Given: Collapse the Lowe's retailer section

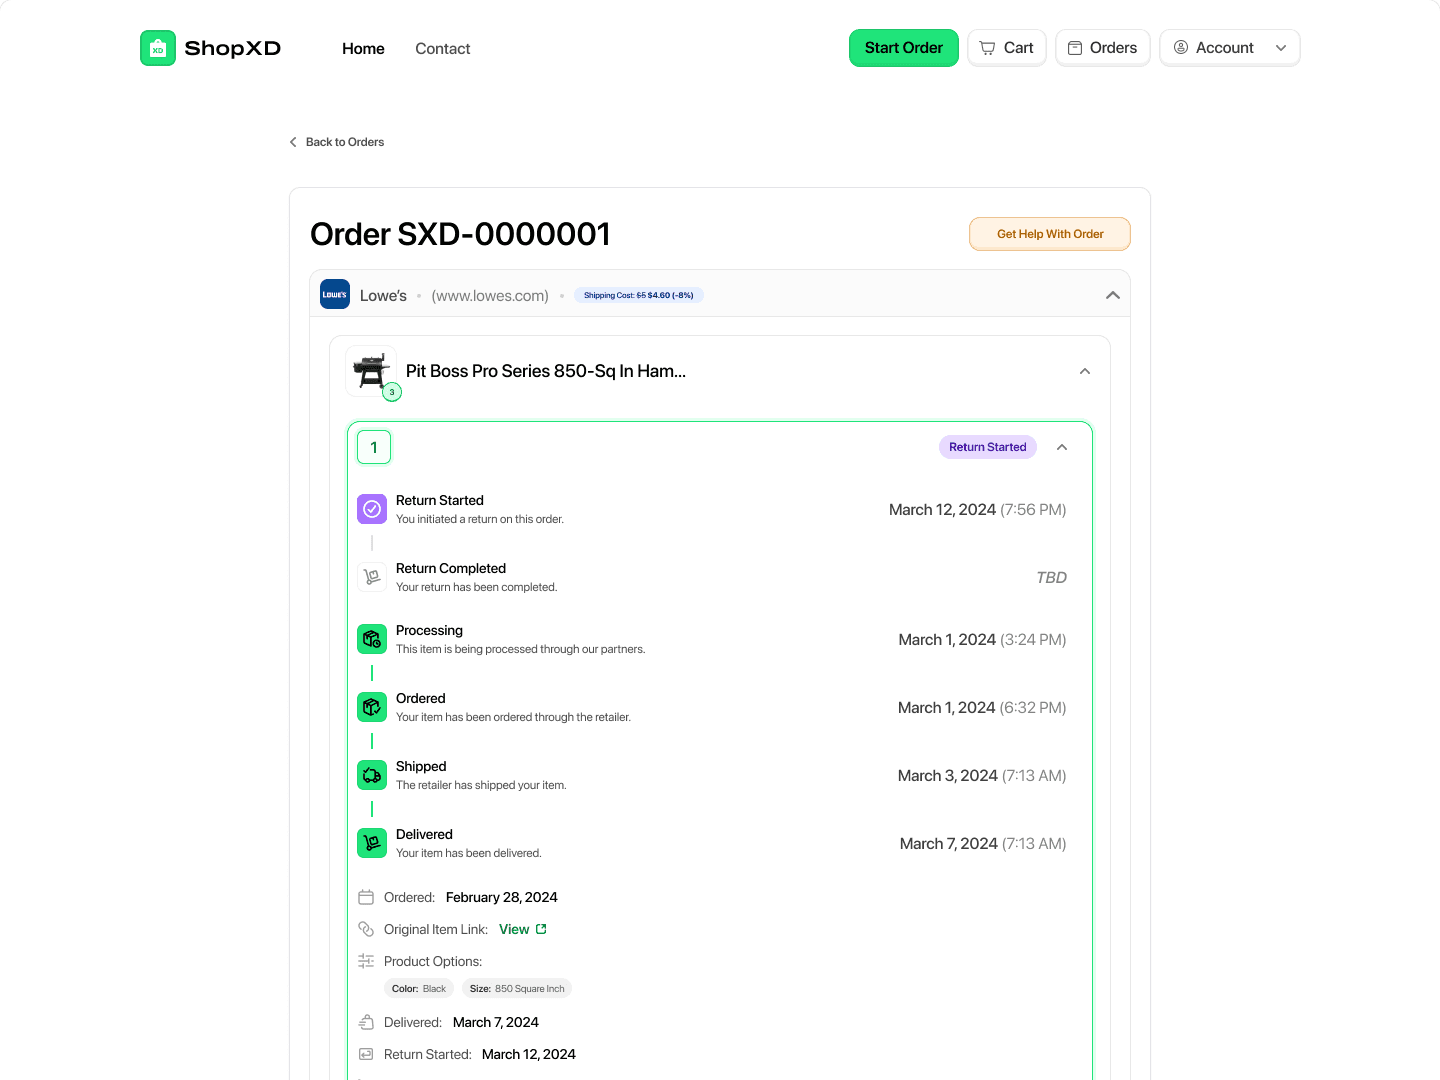Looking at the screenshot, I should coord(1112,295).
